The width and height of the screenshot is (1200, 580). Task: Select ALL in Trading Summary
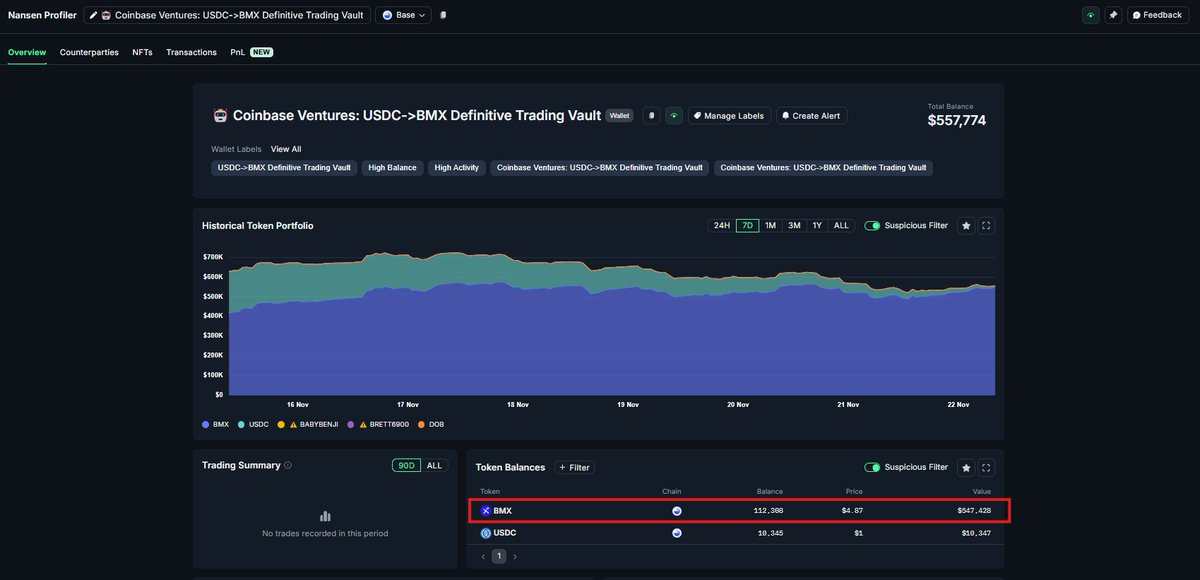coord(434,465)
